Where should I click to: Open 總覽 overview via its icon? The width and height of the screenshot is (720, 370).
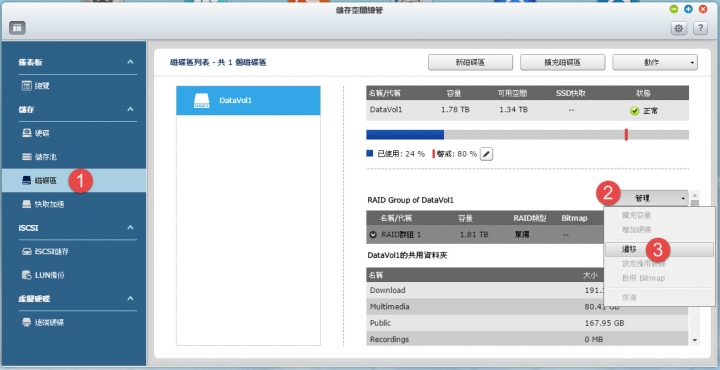pos(27,85)
